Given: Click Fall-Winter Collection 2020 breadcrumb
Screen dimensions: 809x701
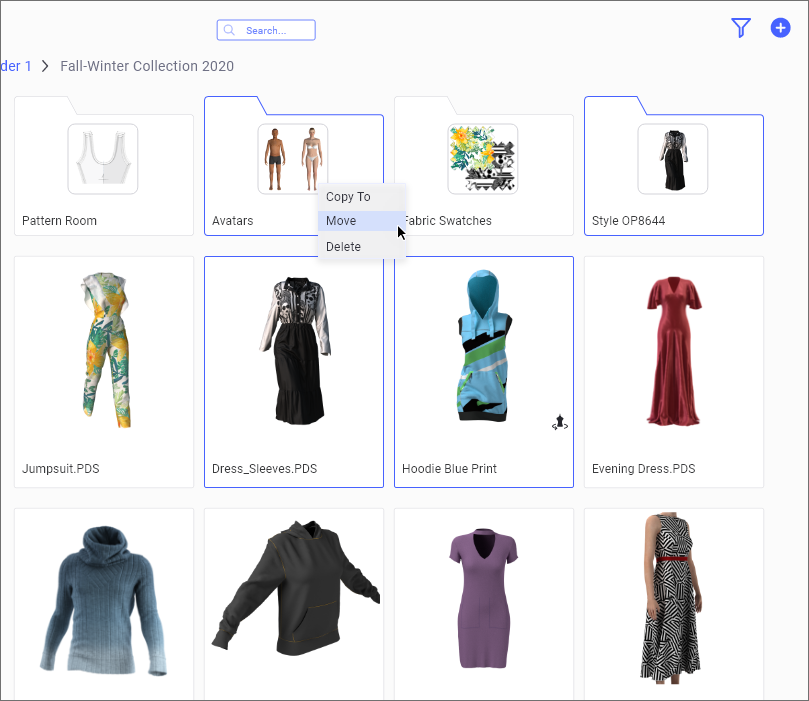Looking at the screenshot, I should [147, 66].
